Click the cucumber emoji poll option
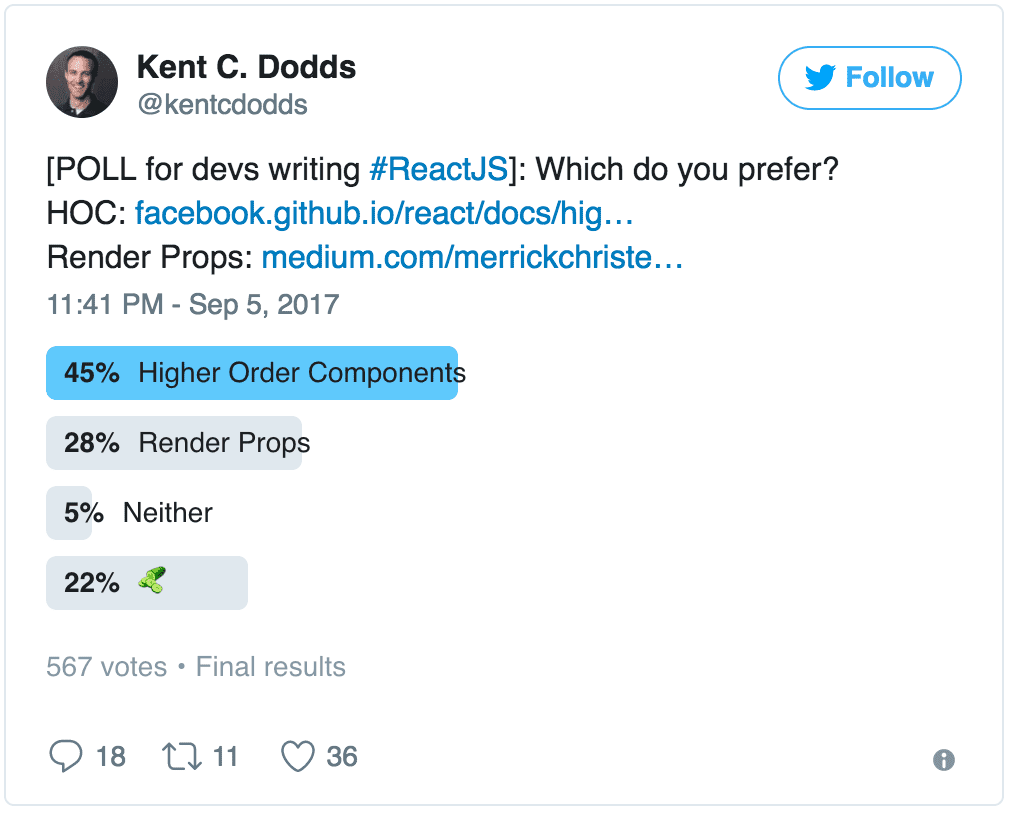This screenshot has height=814, width=1010. coord(152,581)
